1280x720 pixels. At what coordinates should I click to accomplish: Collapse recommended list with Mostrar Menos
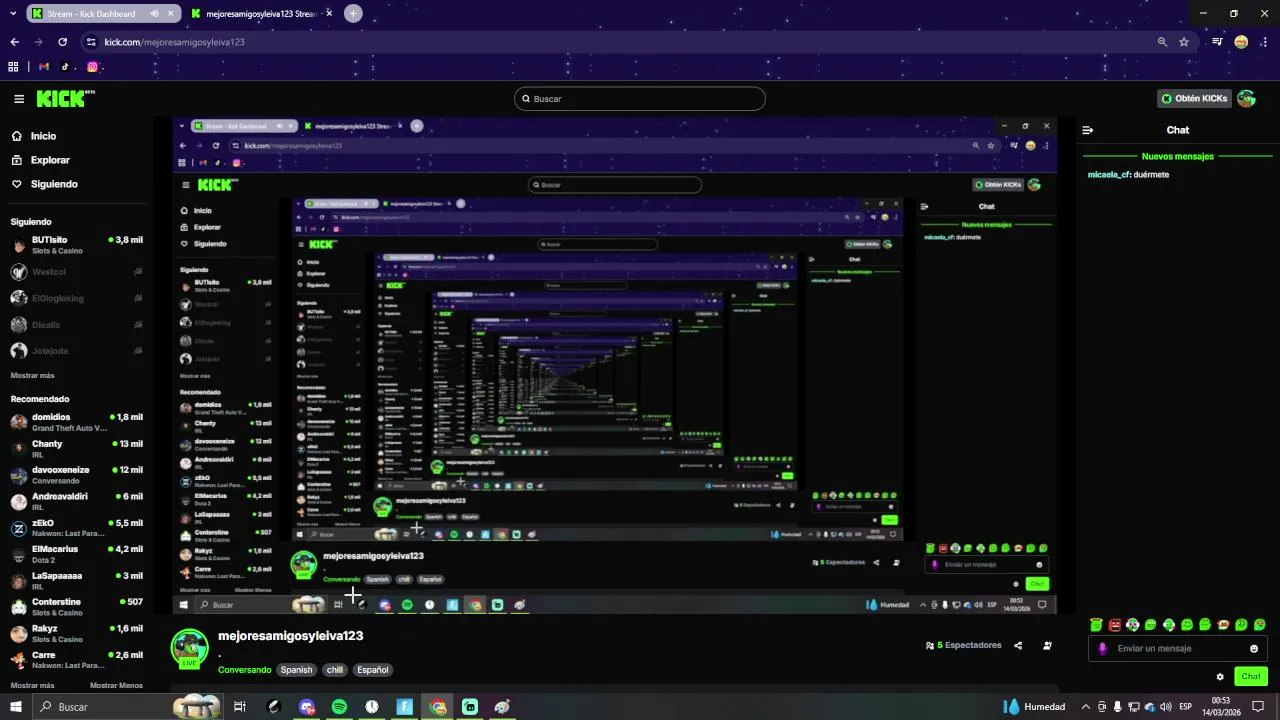pyautogui.click(x=116, y=685)
